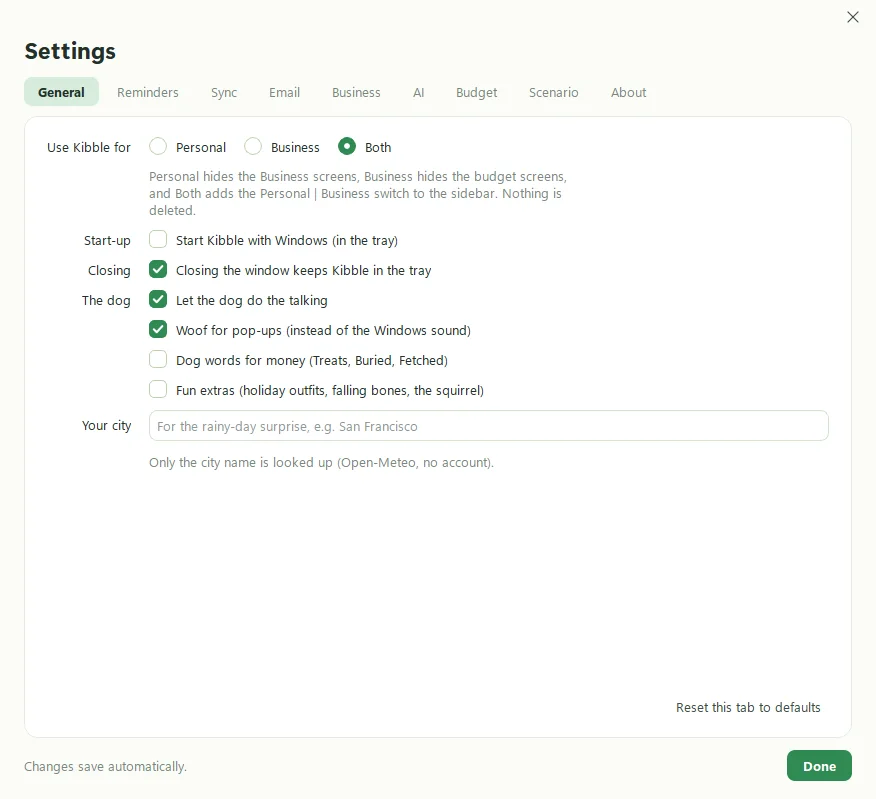The width and height of the screenshot is (876, 799).
Task: Click 'The dog' row label
Action: pos(106,301)
